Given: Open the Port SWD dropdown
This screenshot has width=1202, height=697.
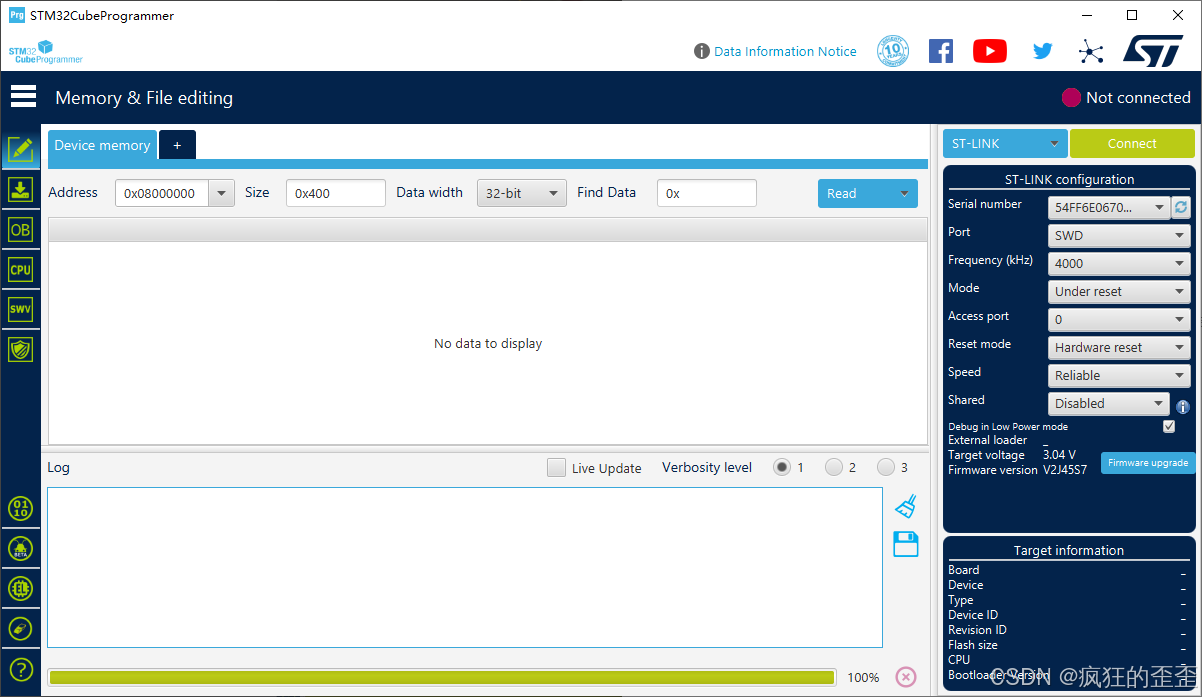Looking at the screenshot, I should (1119, 235).
